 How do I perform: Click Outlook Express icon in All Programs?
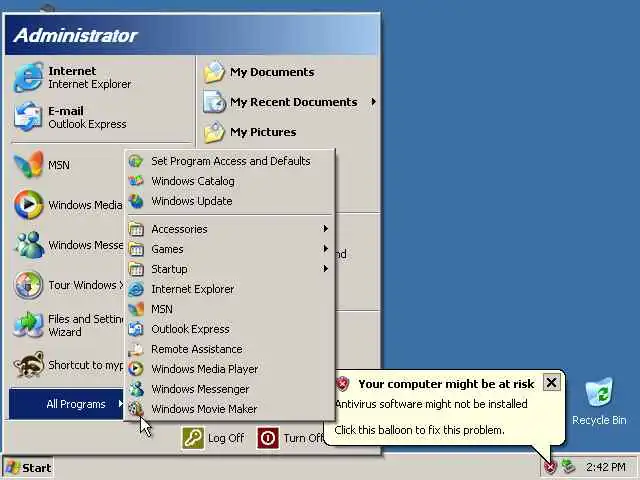[x=136, y=329]
